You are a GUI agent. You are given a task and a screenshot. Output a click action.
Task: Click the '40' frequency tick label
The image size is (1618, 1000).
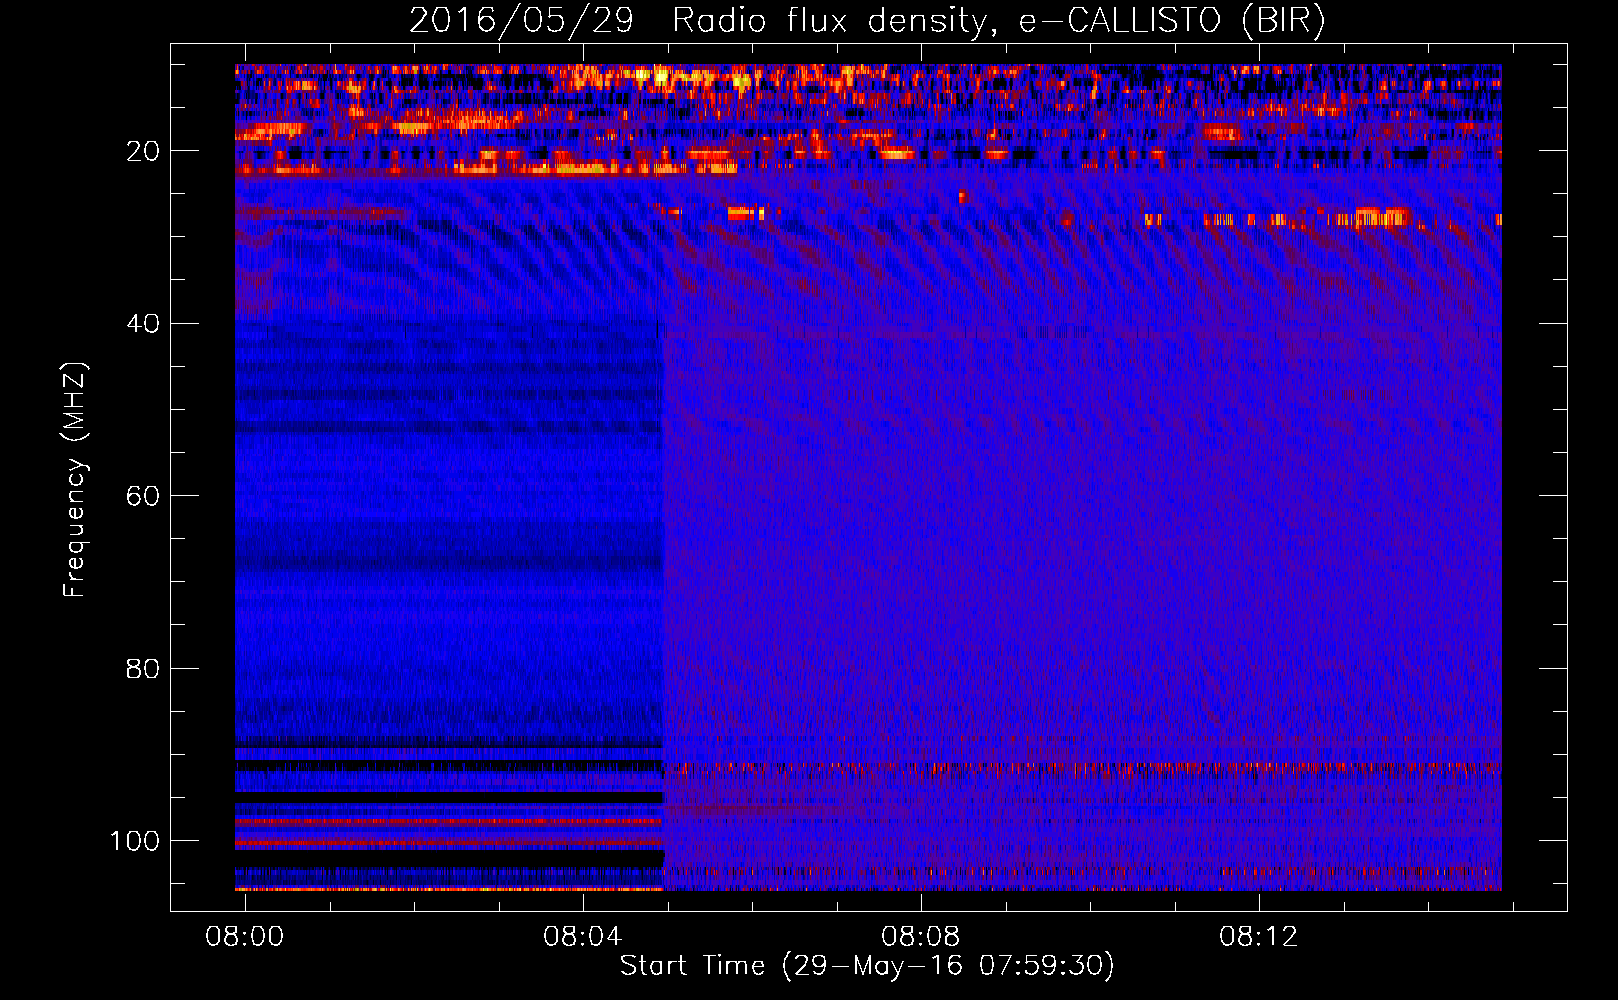(143, 324)
